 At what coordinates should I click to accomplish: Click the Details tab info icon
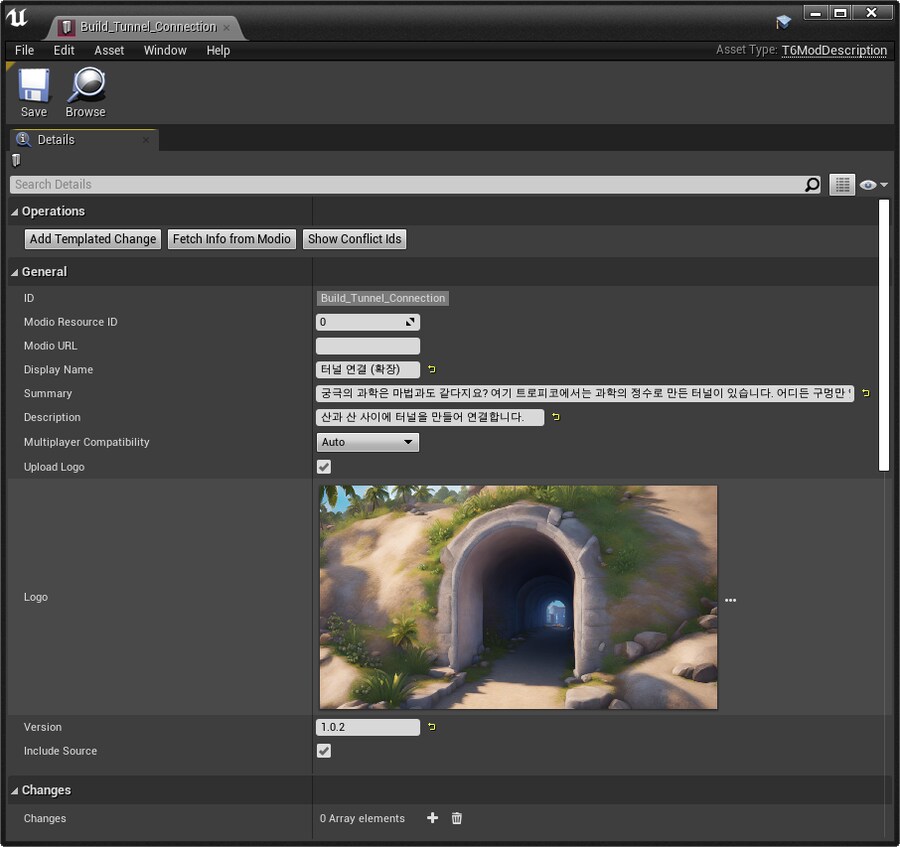[x=24, y=139]
